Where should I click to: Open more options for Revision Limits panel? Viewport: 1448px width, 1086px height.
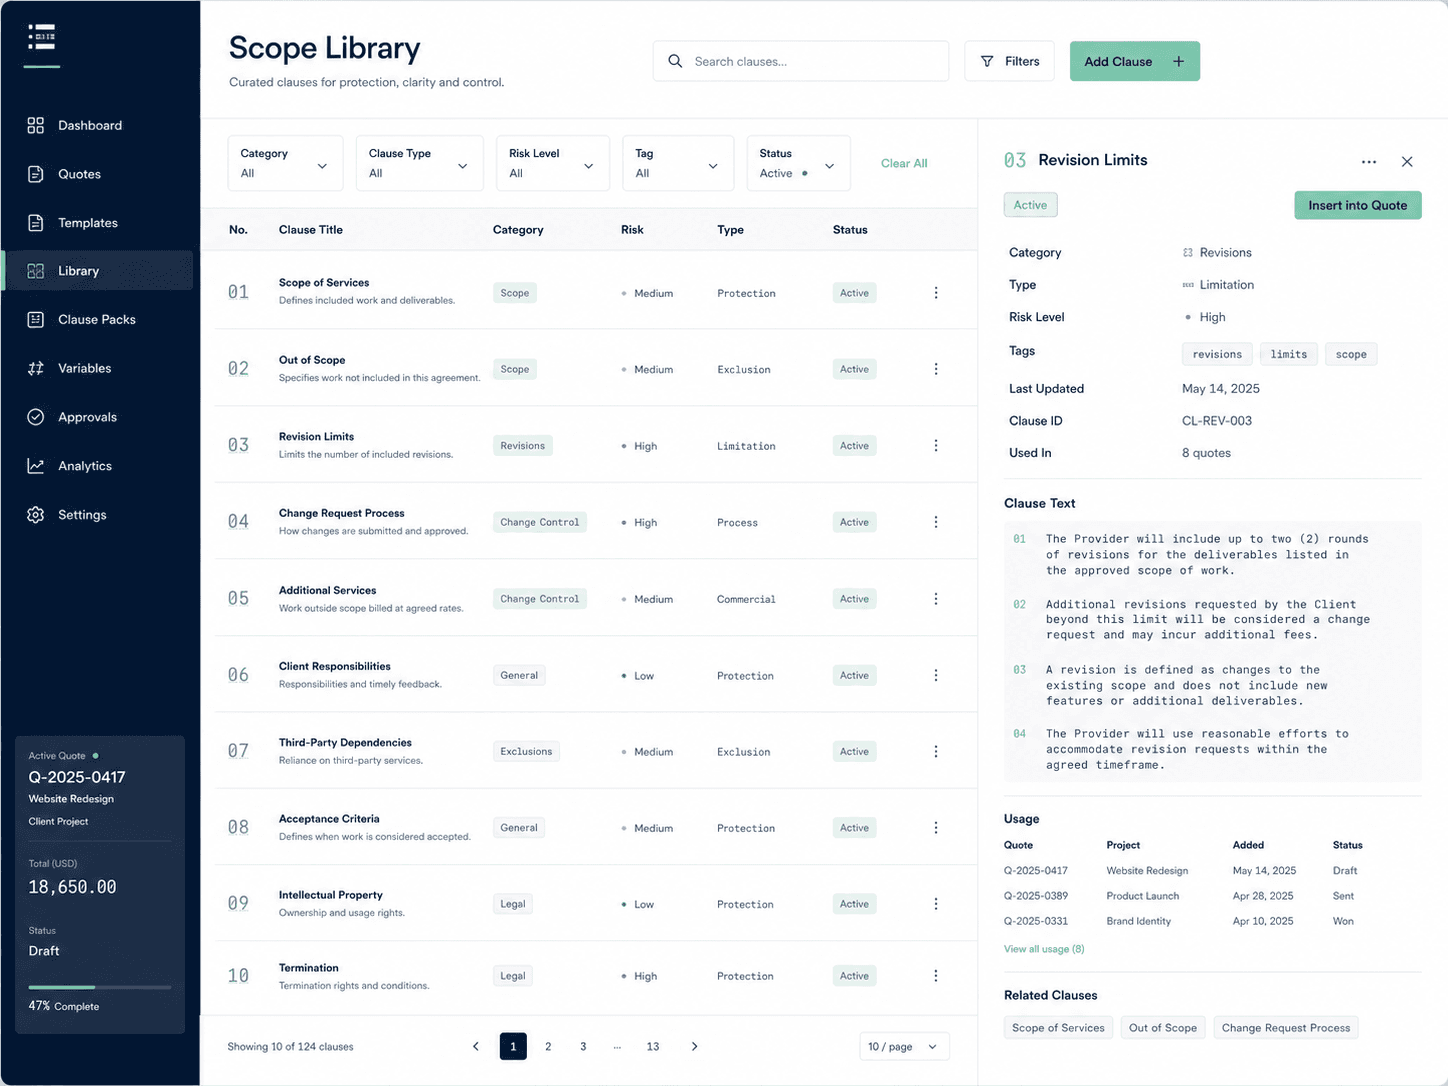(x=1369, y=162)
